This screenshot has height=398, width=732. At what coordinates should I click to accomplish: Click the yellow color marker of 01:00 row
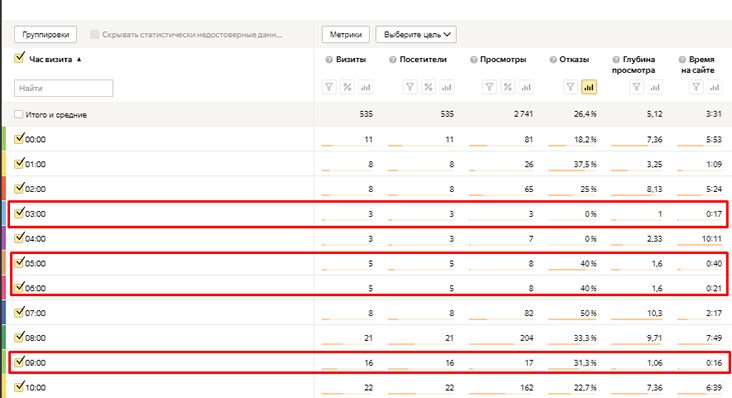pyautogui.click(x=4, y=164)
